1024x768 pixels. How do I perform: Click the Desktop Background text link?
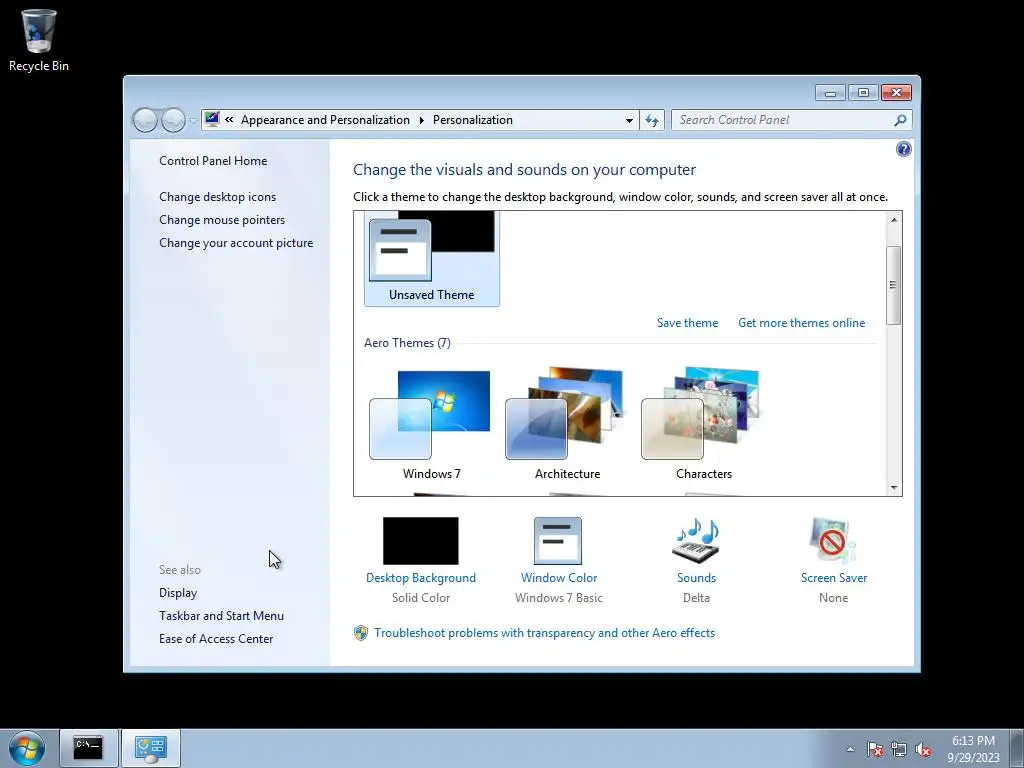tap(421, 577)
